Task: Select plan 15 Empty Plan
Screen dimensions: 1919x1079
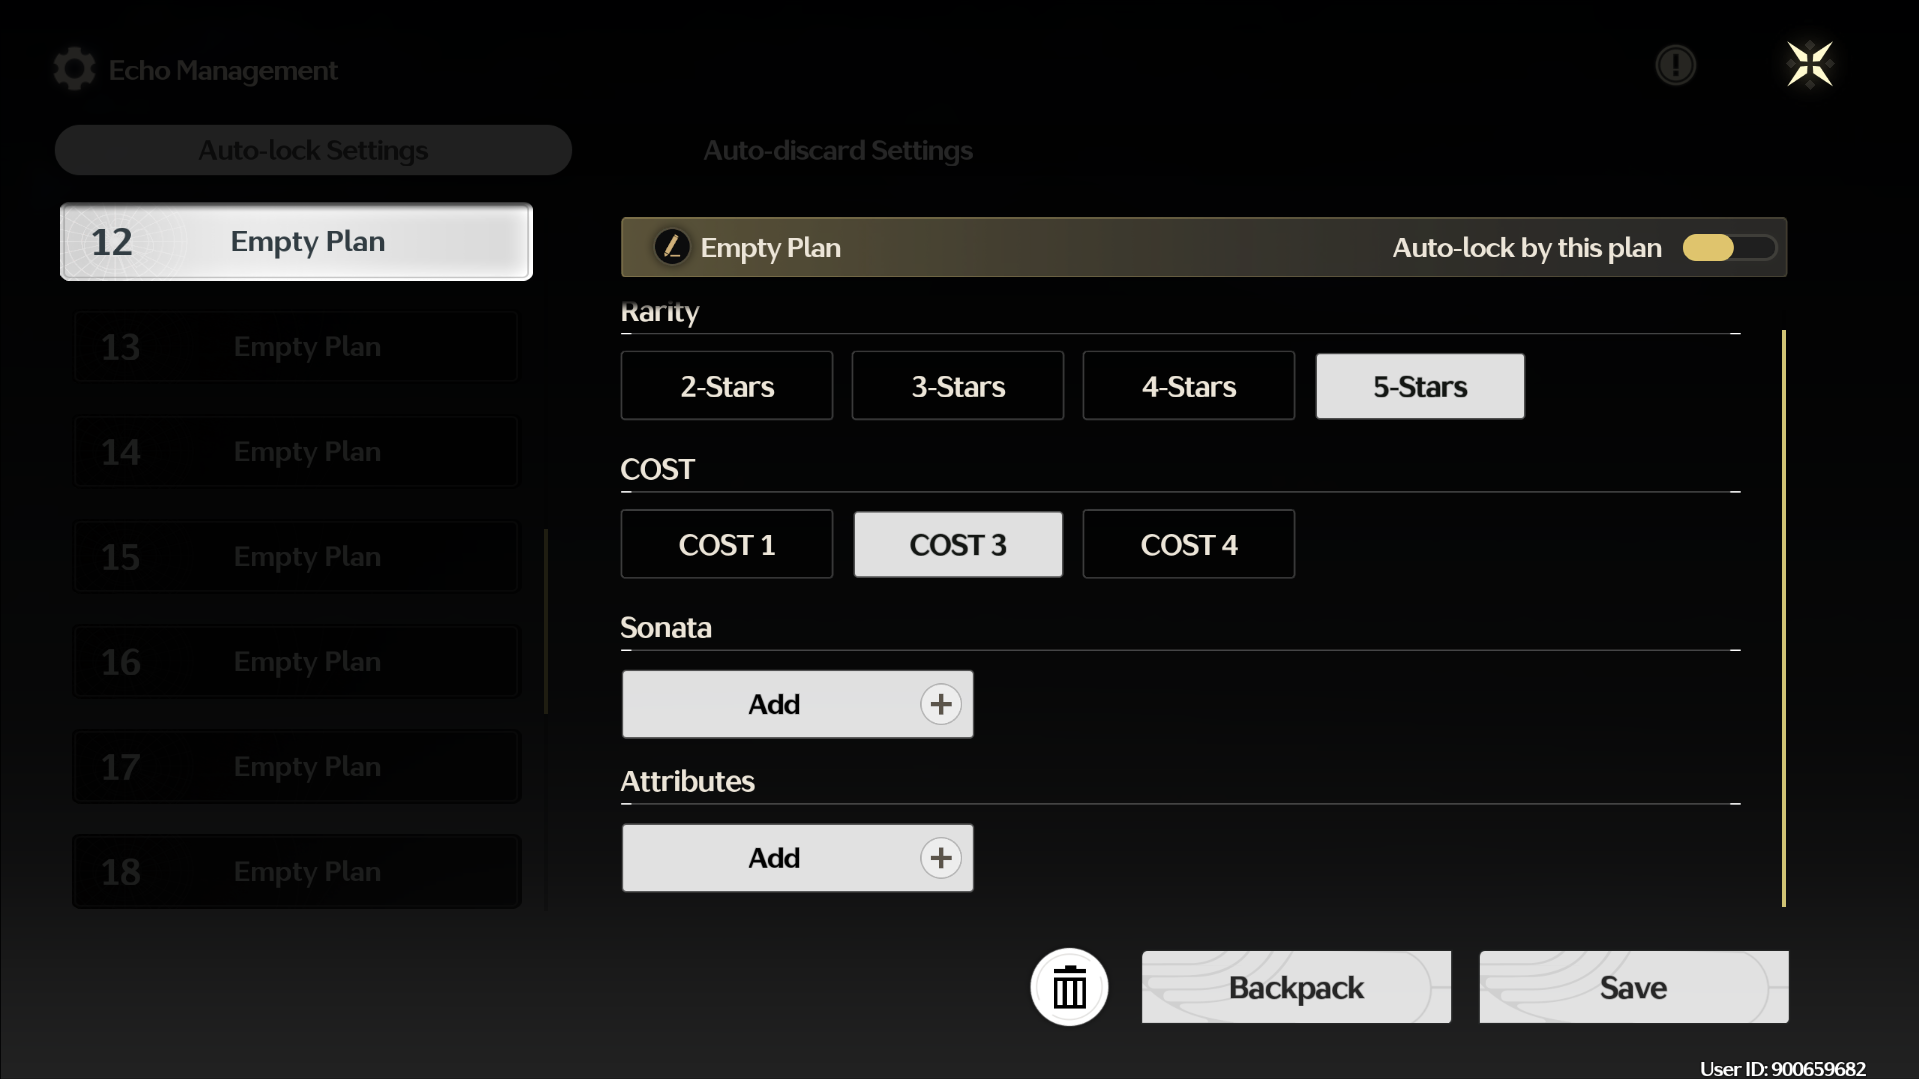Action: [x=296, y=557]
